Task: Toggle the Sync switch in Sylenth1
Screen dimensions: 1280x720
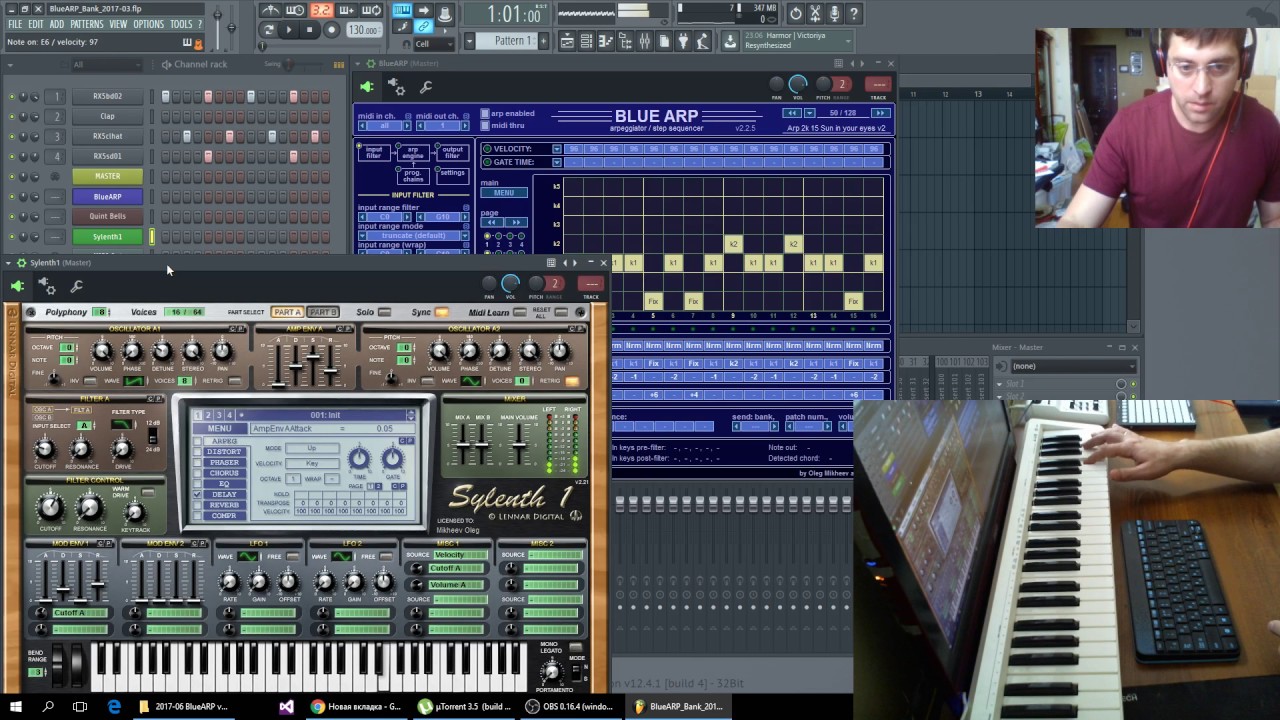Action: [441, 312]
